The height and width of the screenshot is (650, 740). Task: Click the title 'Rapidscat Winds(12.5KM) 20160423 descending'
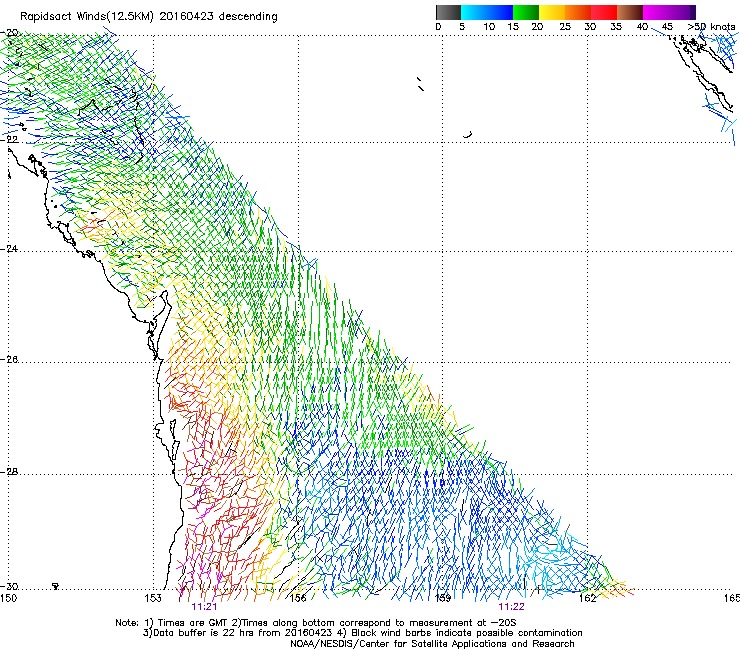[149, 17]
